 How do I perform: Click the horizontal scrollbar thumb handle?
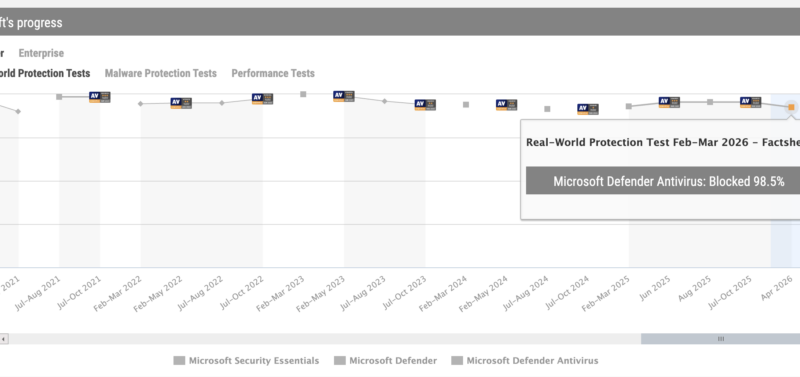[720, 339]
